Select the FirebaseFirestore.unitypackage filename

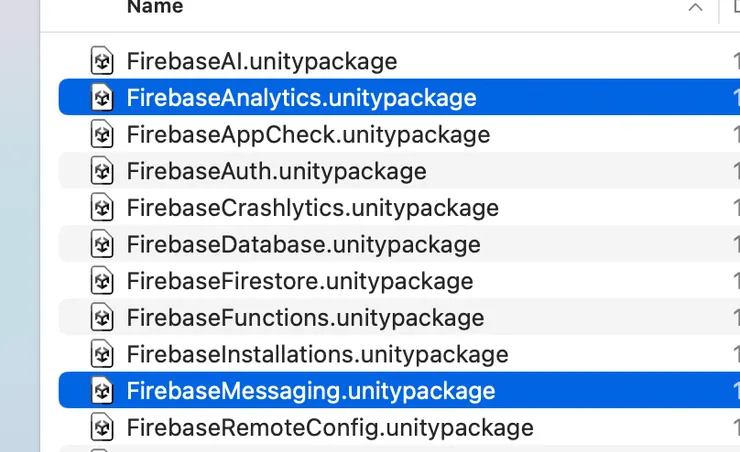click(x=299, y=281)
